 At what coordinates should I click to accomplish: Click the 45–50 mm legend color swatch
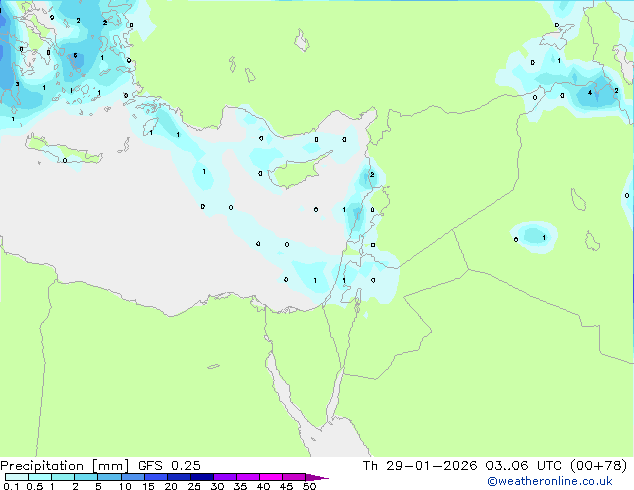click(x=294, y=477)
